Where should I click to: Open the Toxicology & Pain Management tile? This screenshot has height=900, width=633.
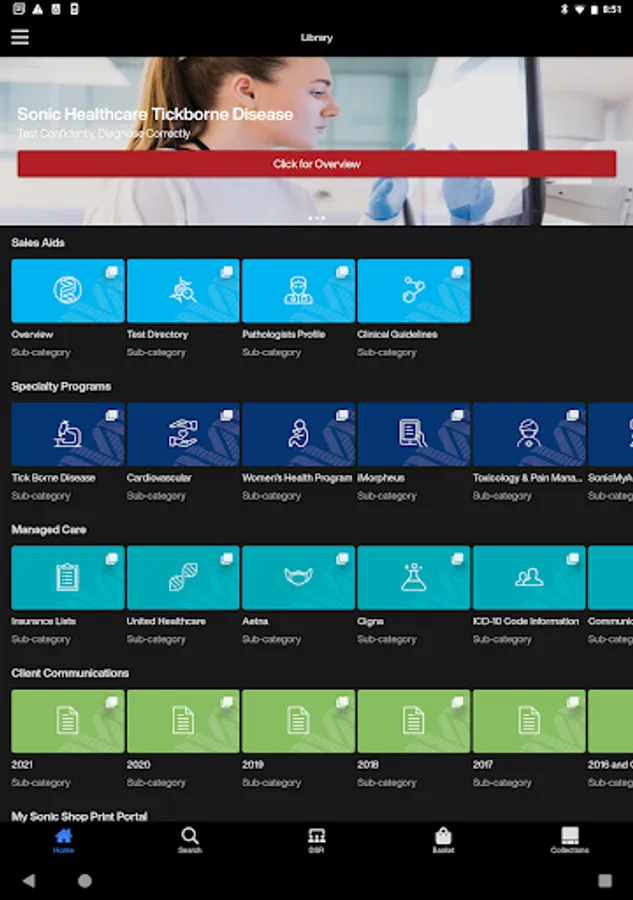pos(529,434)
